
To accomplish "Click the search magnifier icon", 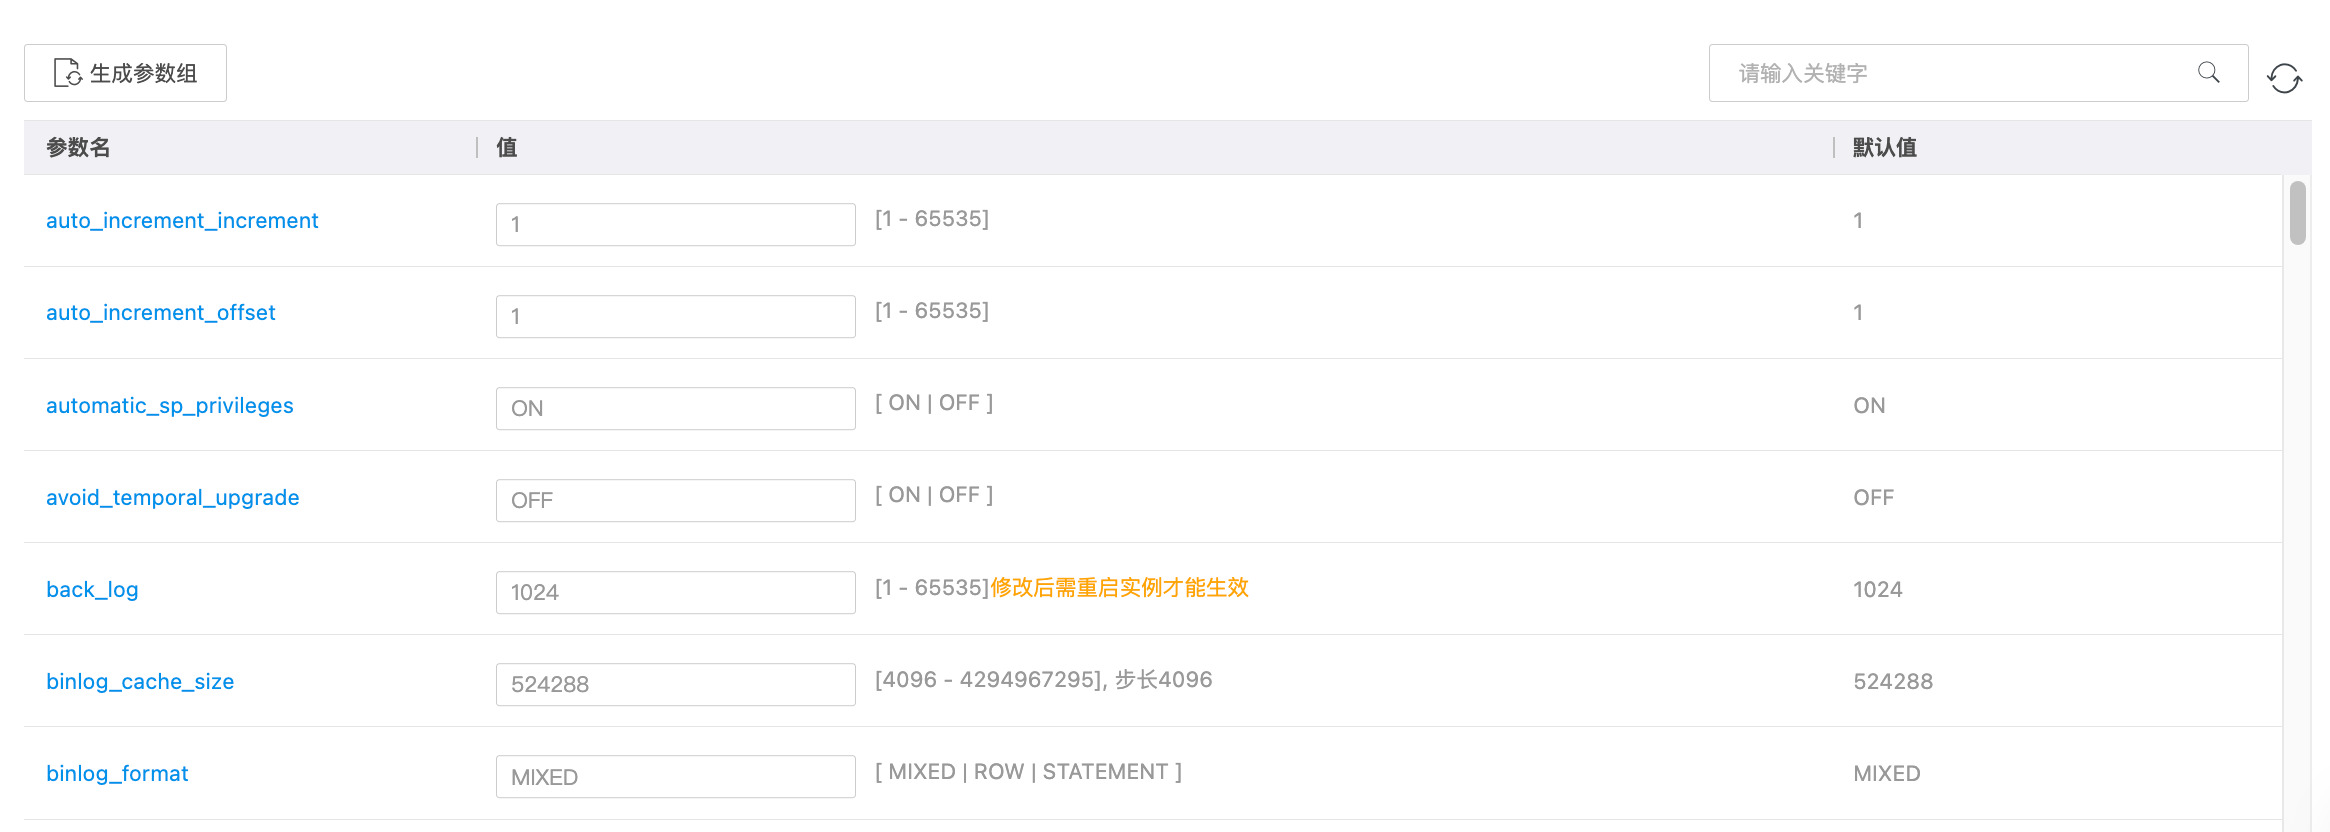I will pyautogui.click(x=2208, y=72).
